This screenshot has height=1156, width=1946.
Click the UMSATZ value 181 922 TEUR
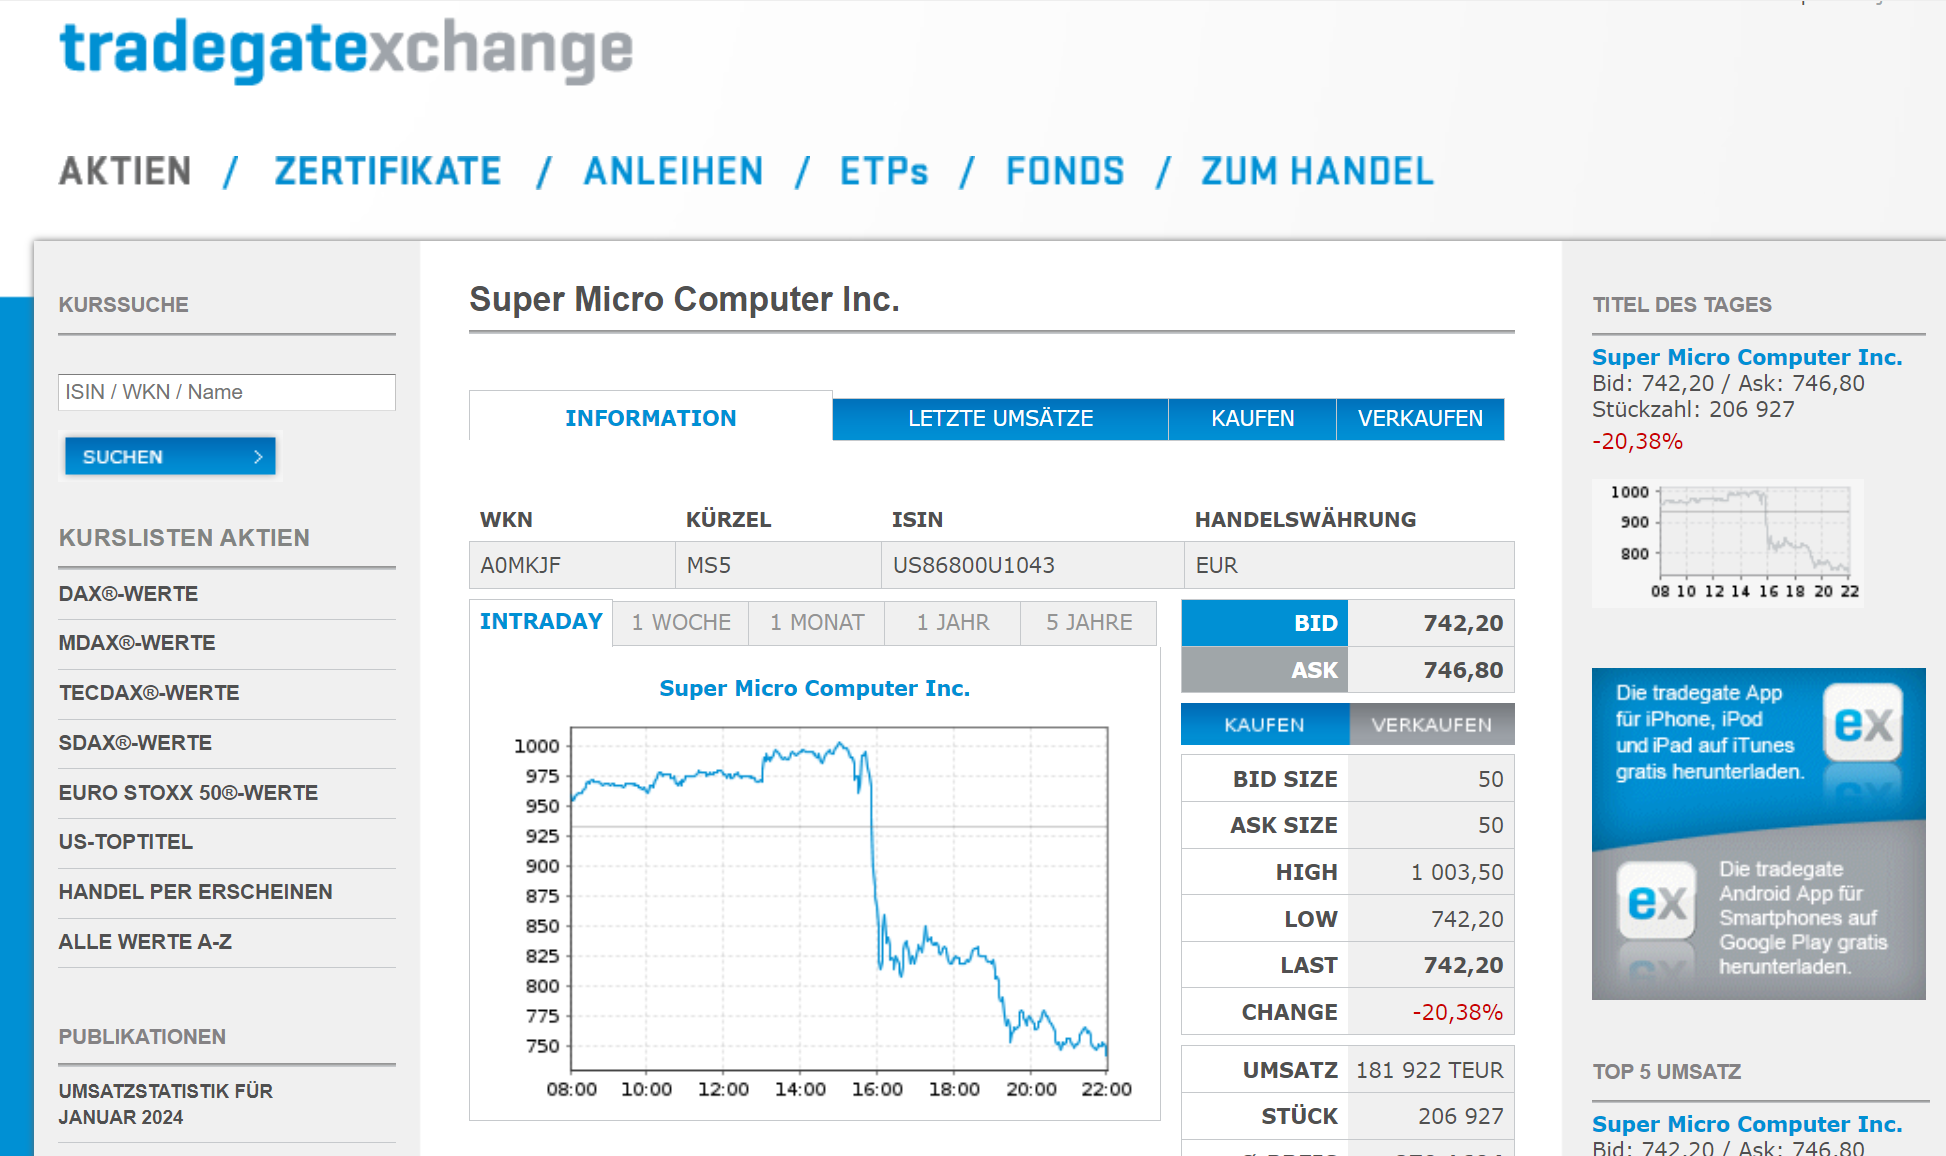(1430, 1071)
